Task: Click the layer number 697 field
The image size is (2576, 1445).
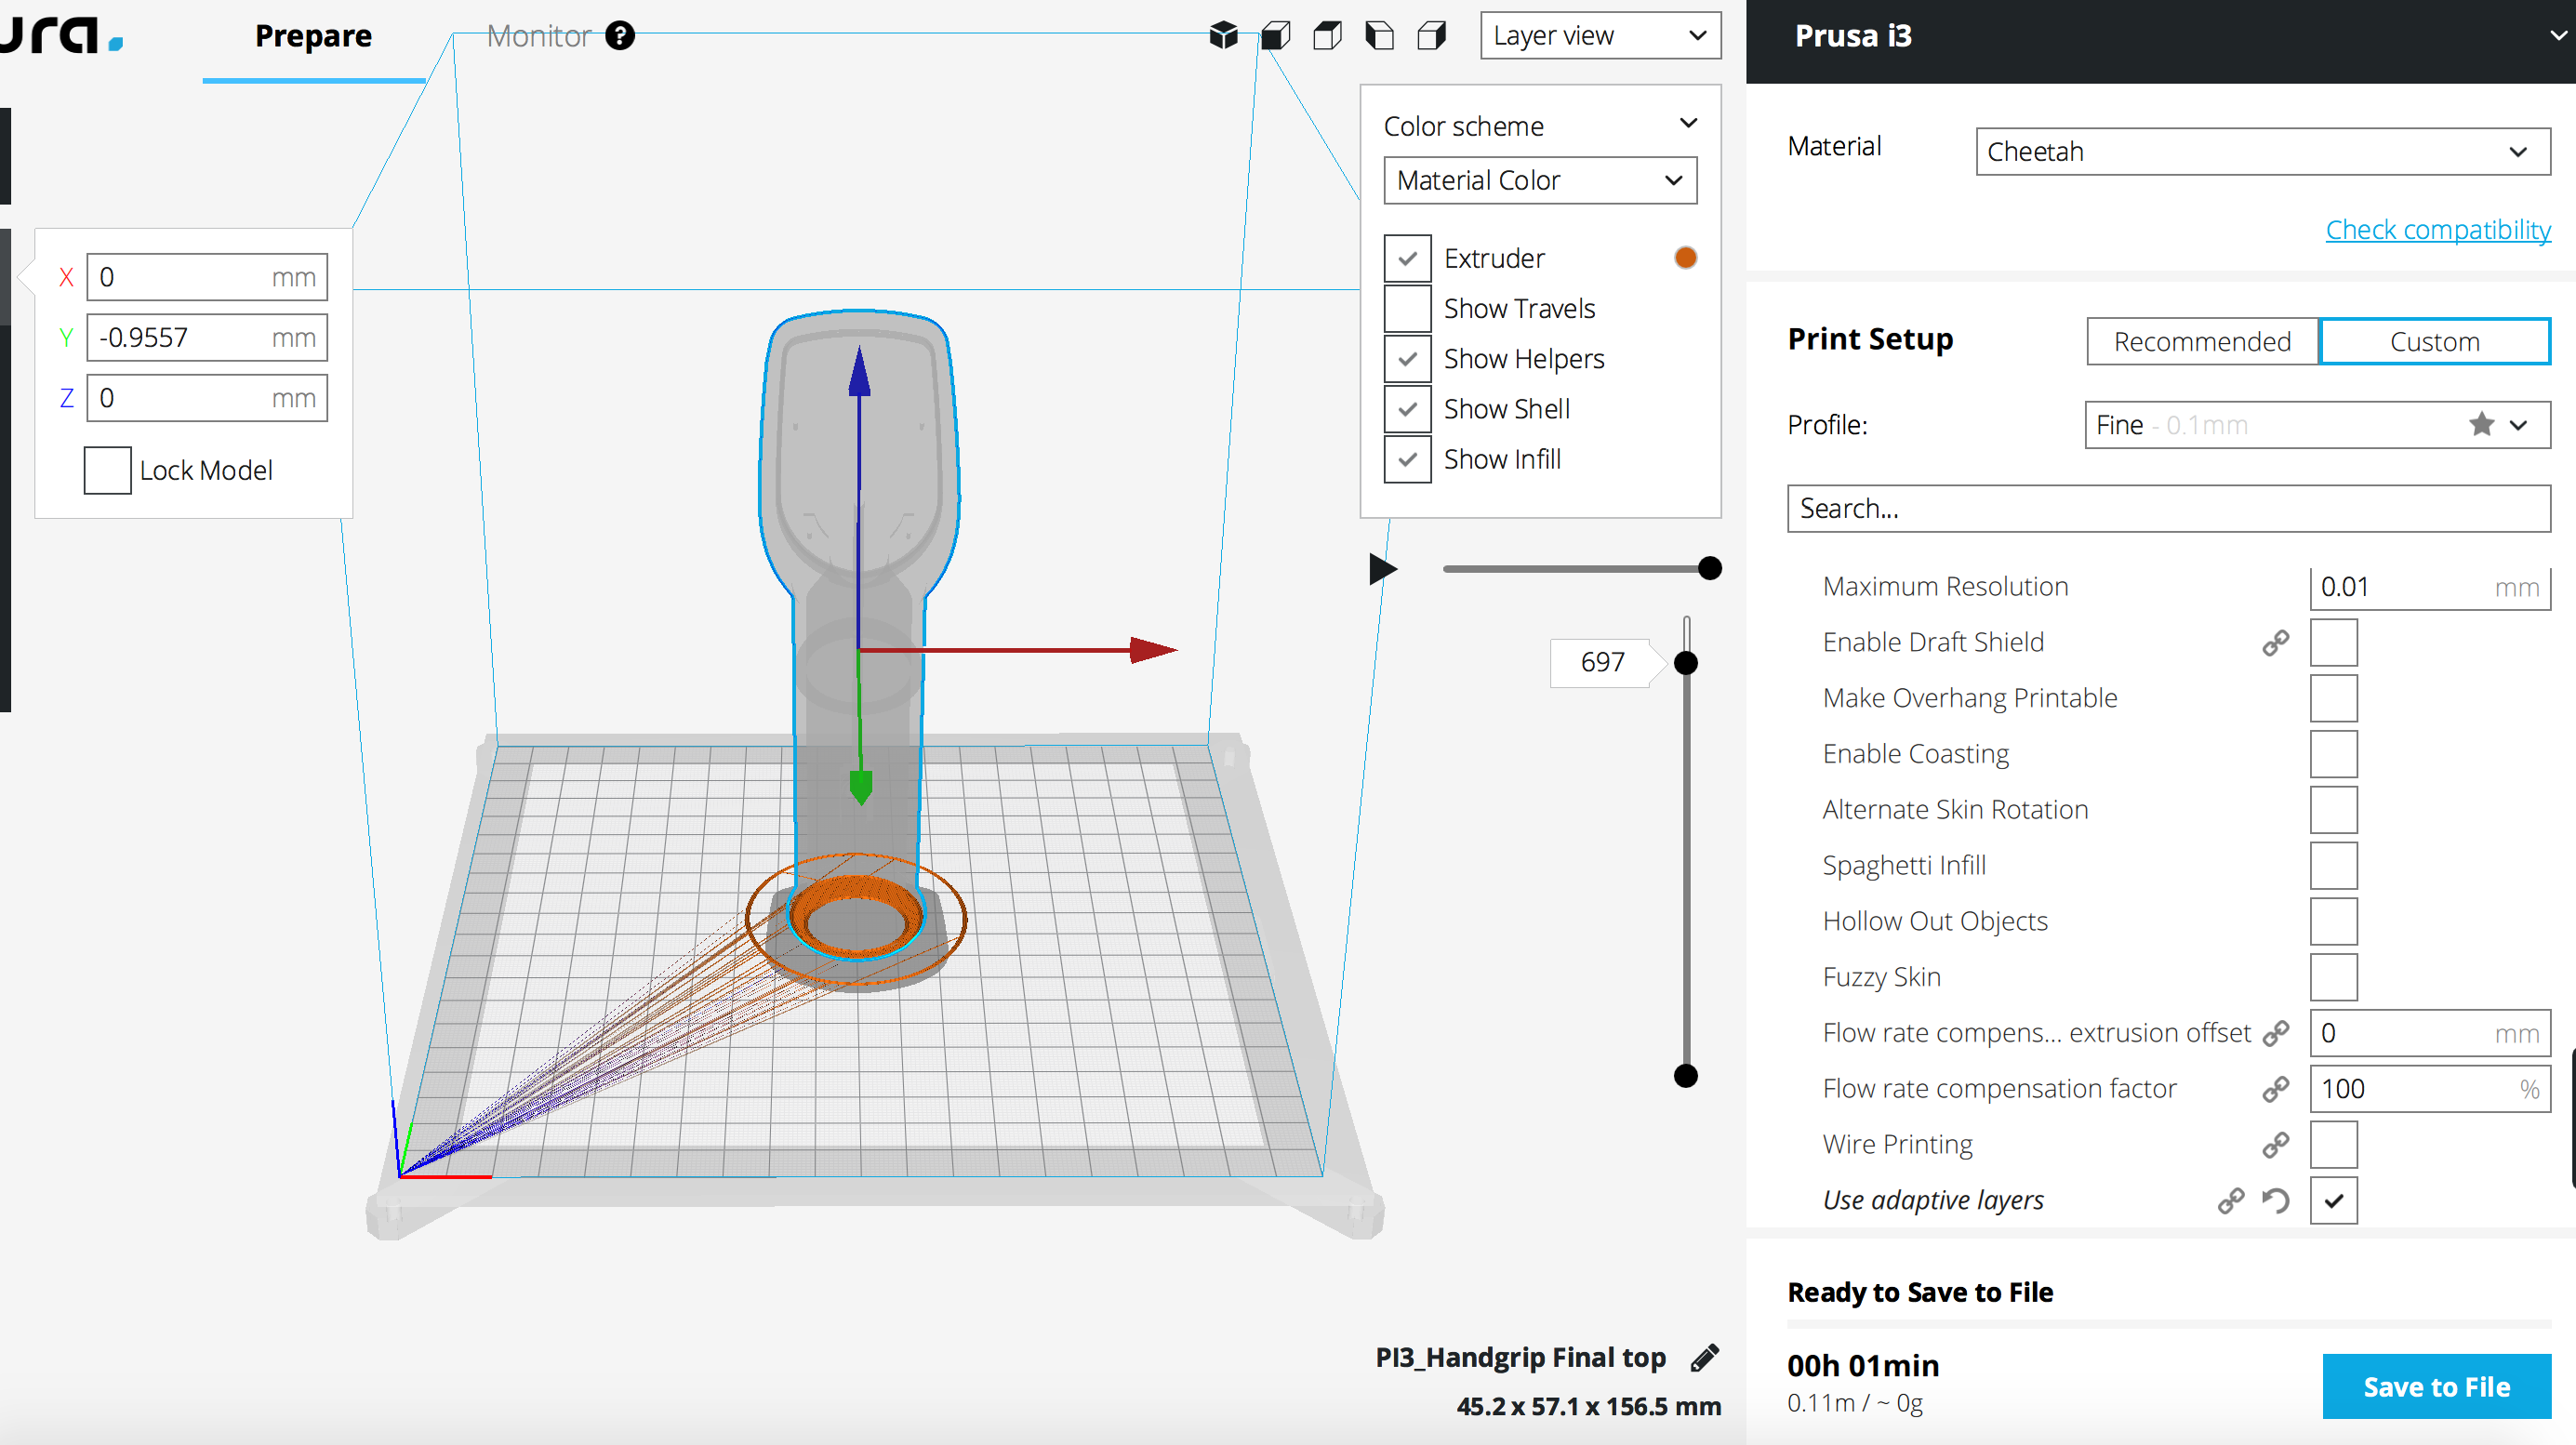Action: point(1602,663)
